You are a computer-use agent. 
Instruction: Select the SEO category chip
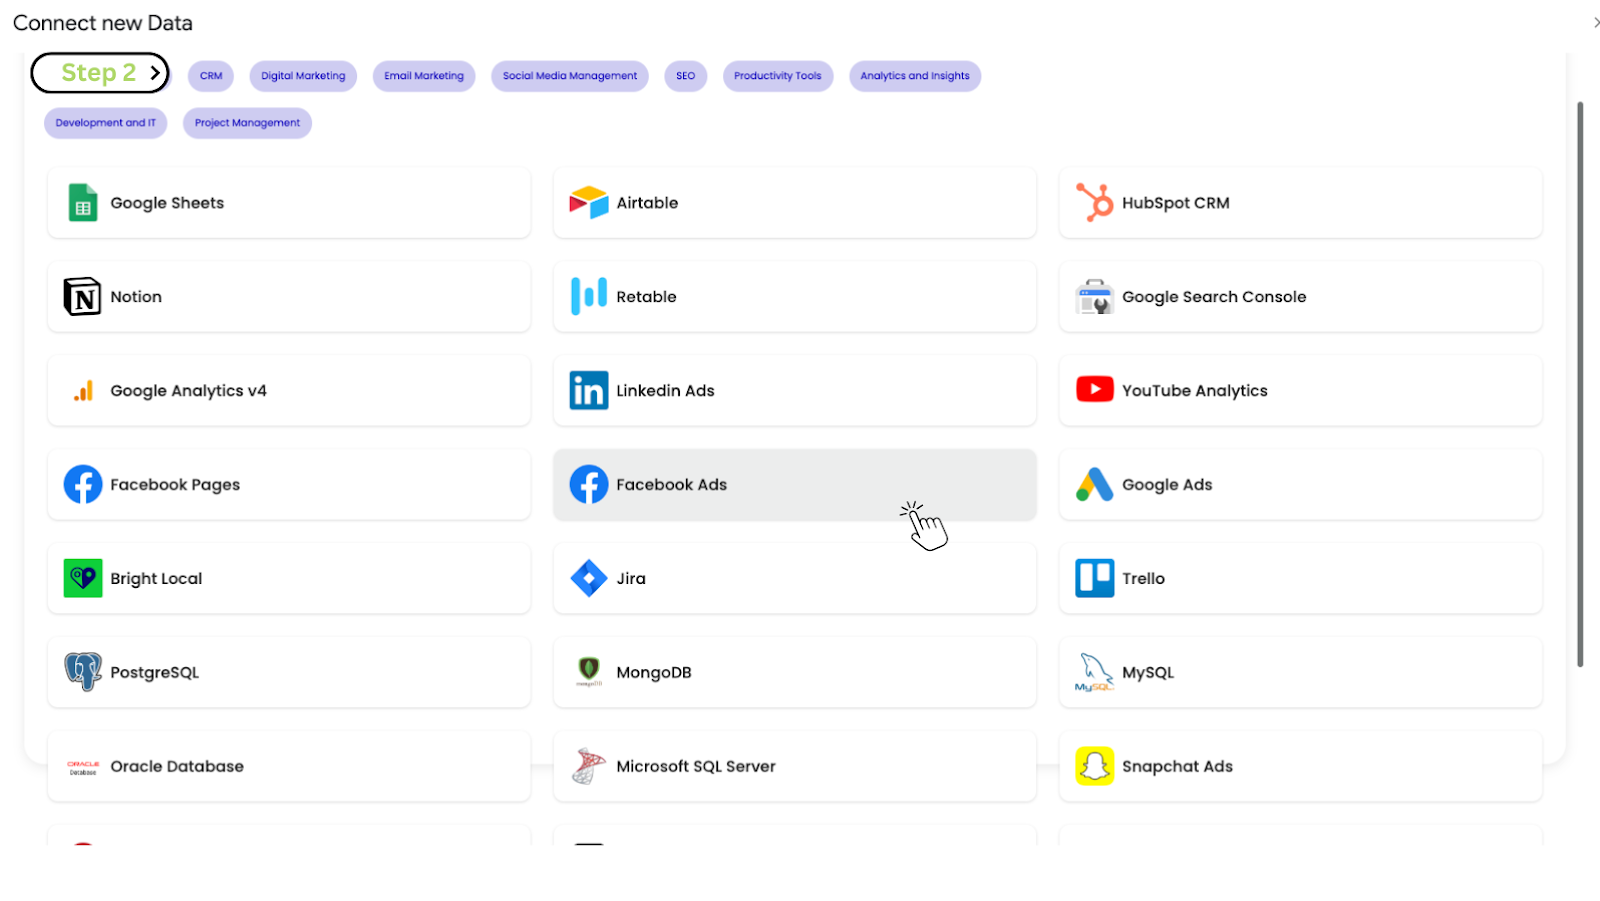(686, 76)
